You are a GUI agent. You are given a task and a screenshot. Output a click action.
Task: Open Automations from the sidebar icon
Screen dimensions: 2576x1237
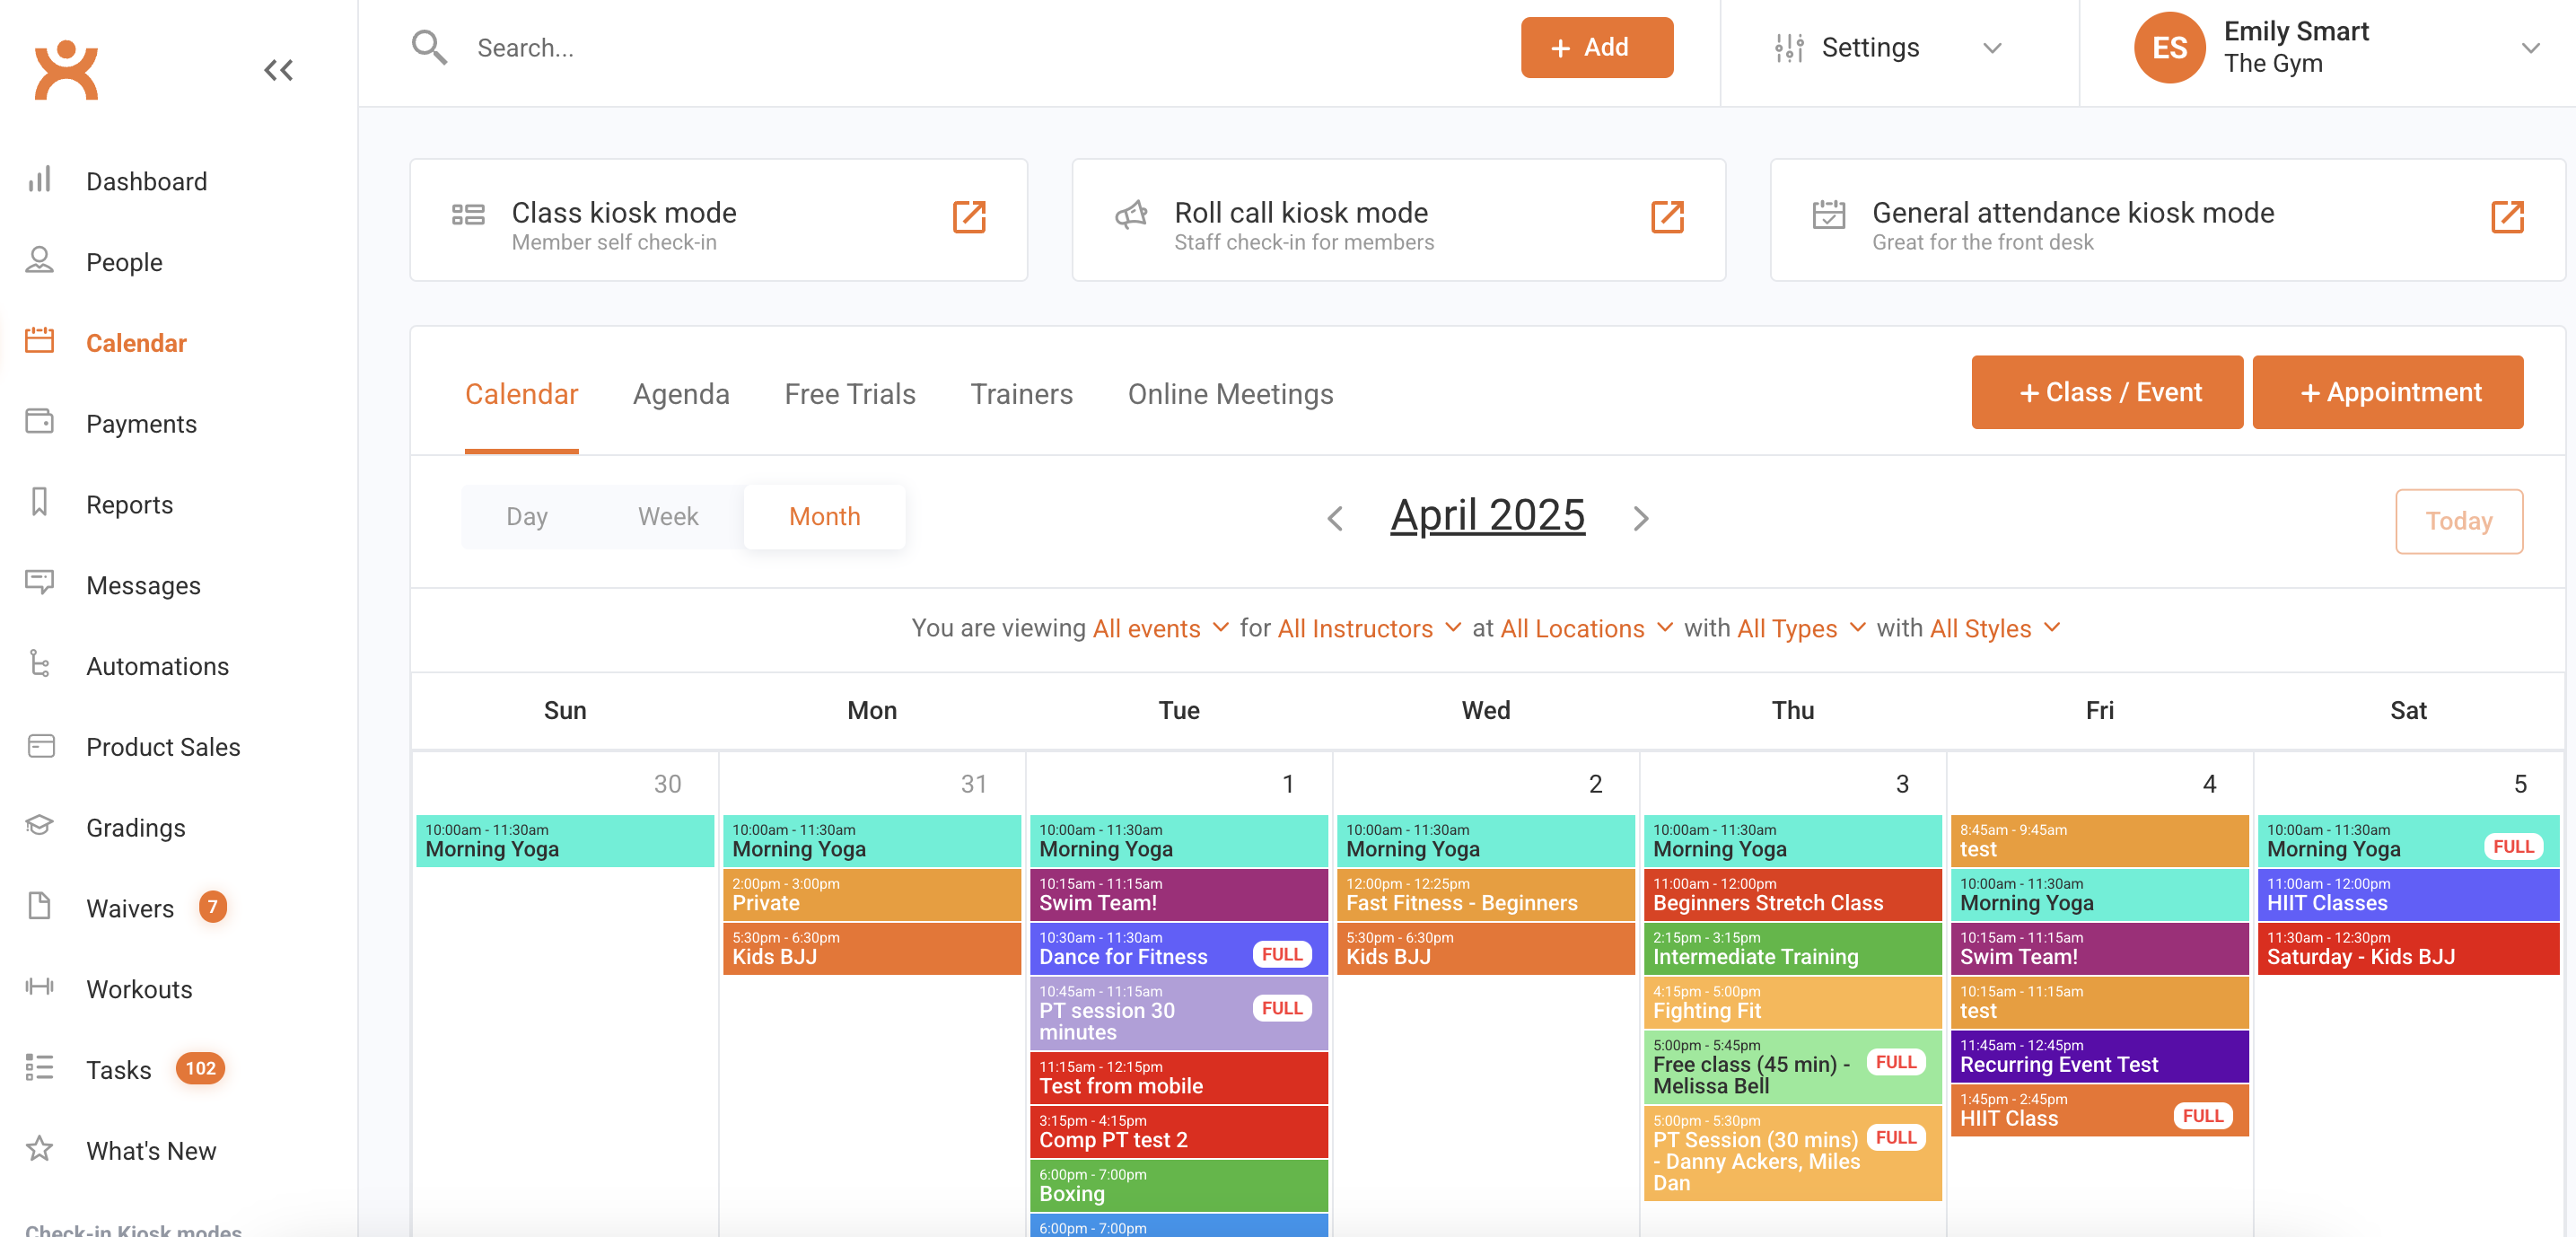click(40, 664)
